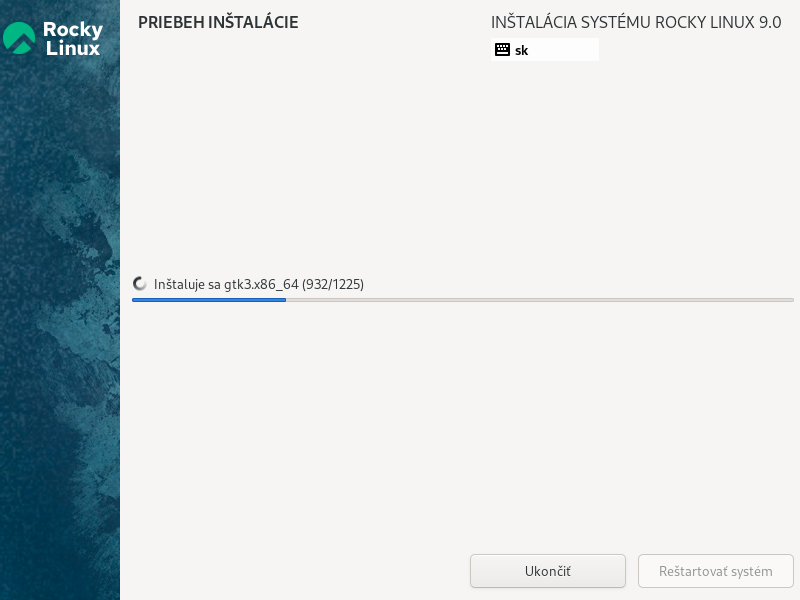Click the keyboard icon beside sk
The width and height of the screenshot is (800, 600).
point(502,49)
